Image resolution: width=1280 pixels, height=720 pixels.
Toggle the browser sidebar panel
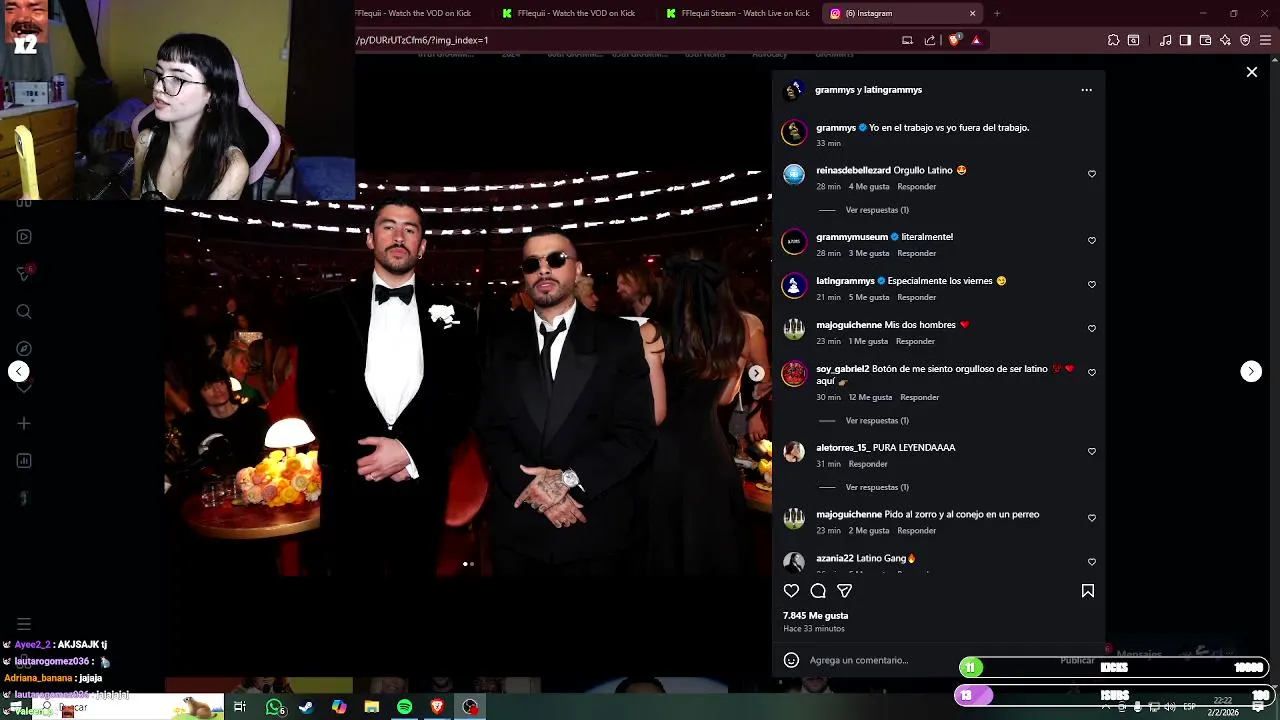(1185, 40)
